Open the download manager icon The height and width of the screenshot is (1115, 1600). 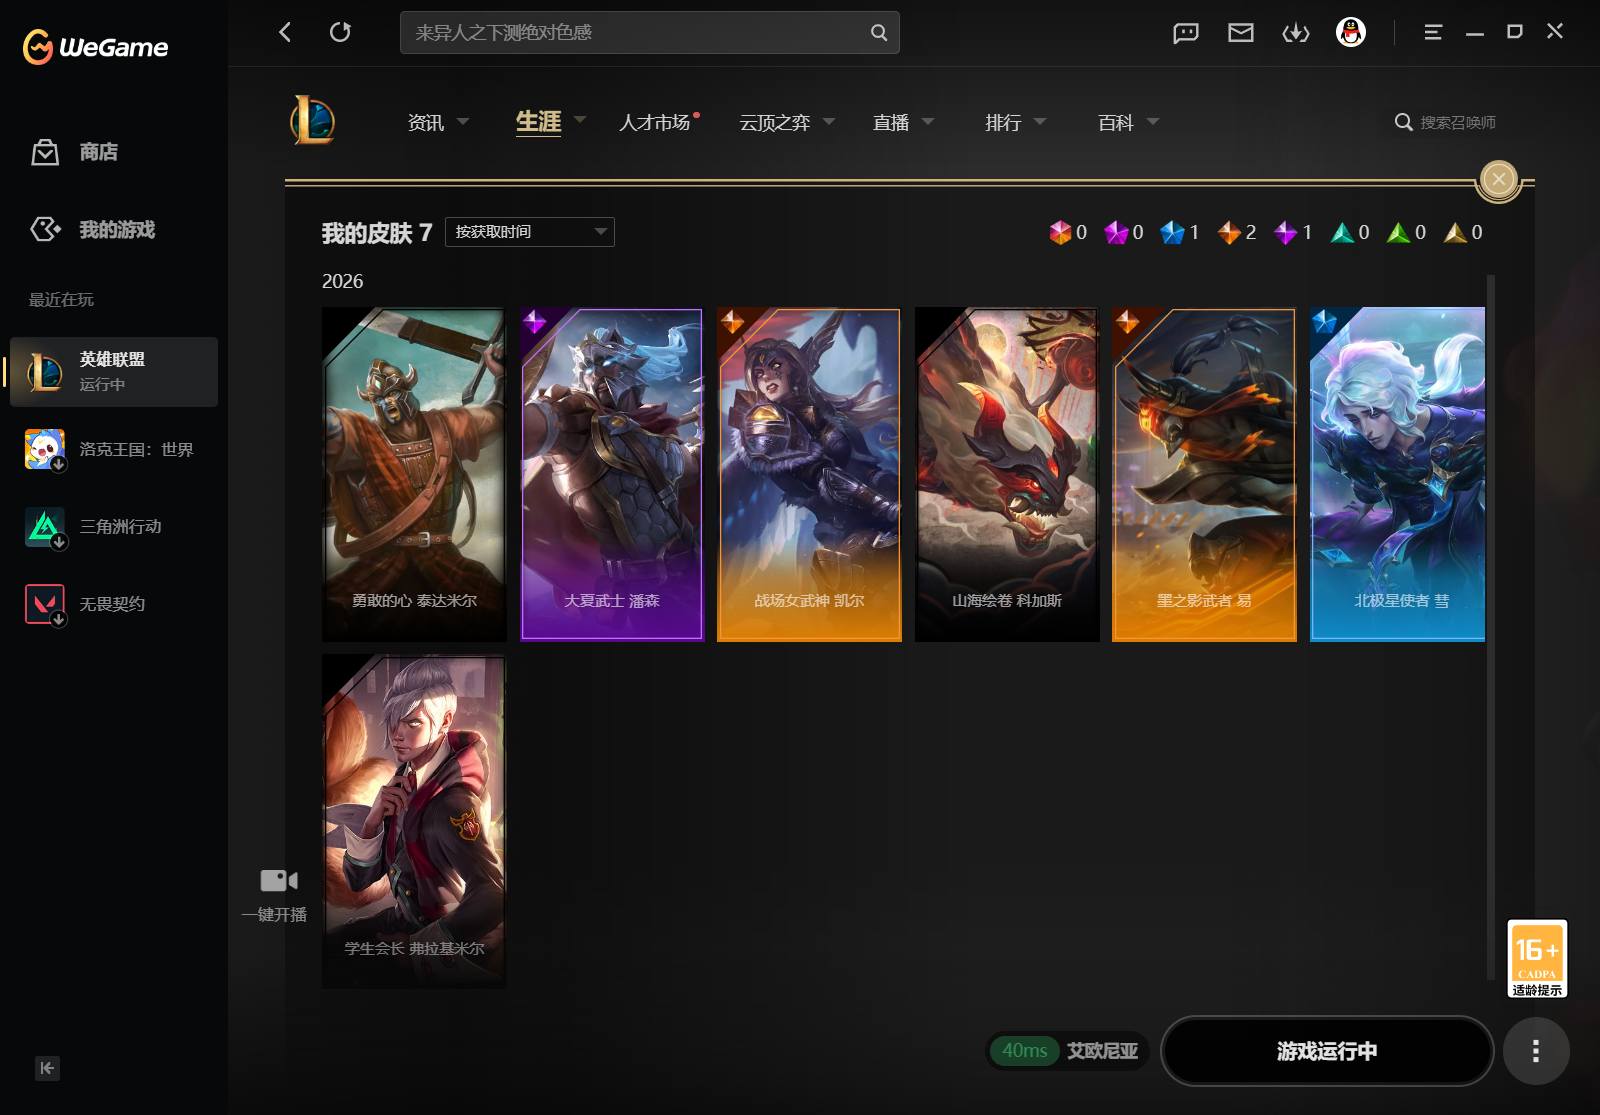coord(1296,33)
